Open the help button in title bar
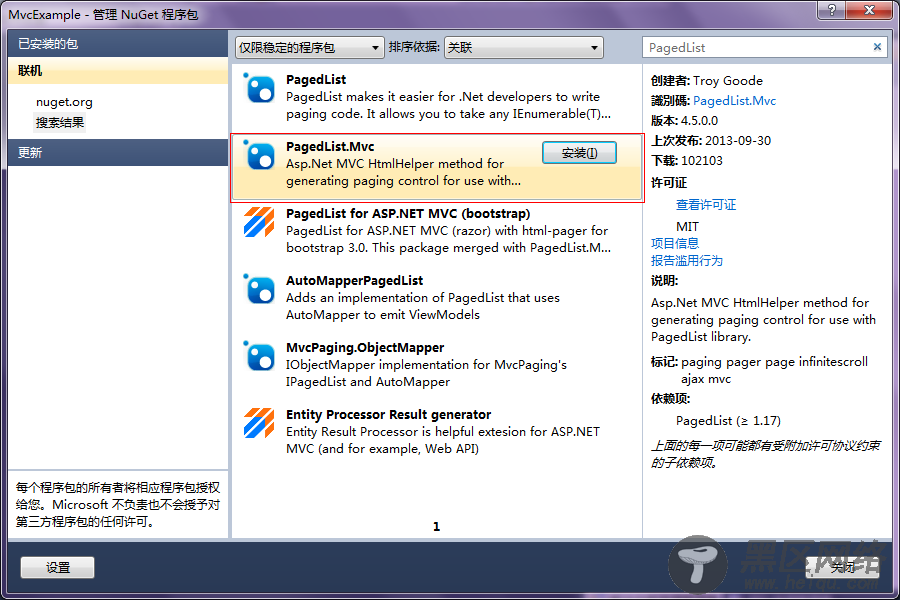This screenshot has height=600, width=900. (x=831, y=9)
